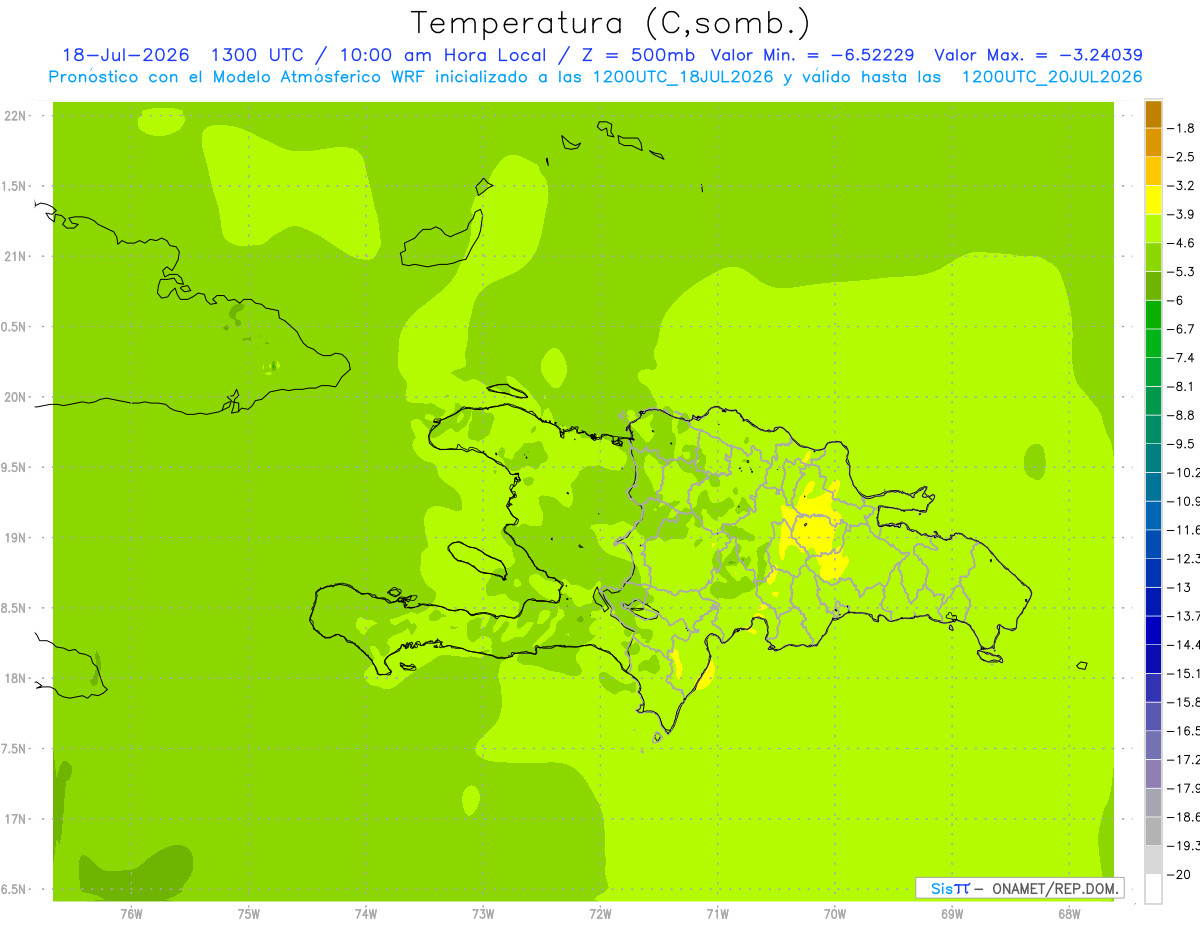Click the '17N' latitude axis label
Image resolution: width=1200 pixels, height=927 pixels.
17,820
